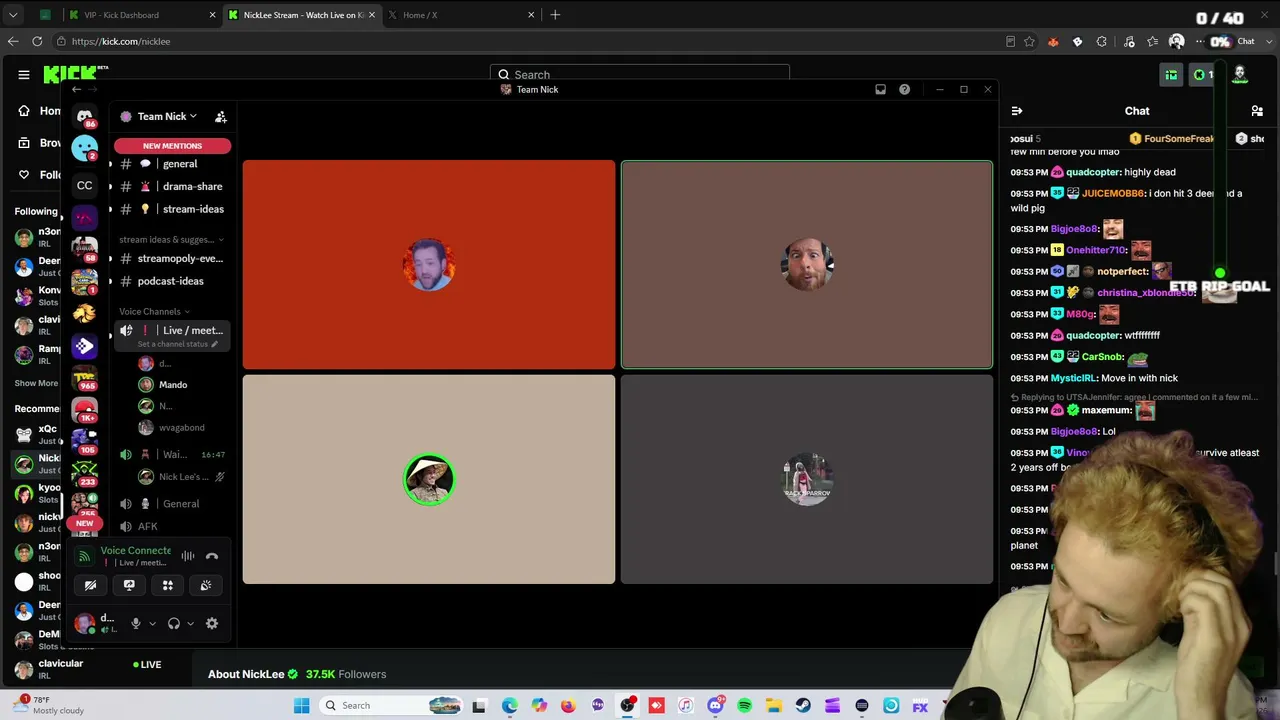Open browser tab list dropdown
Image resolution: width=1280 pixels, height=720 pixels.
click(x=13, y=15)
